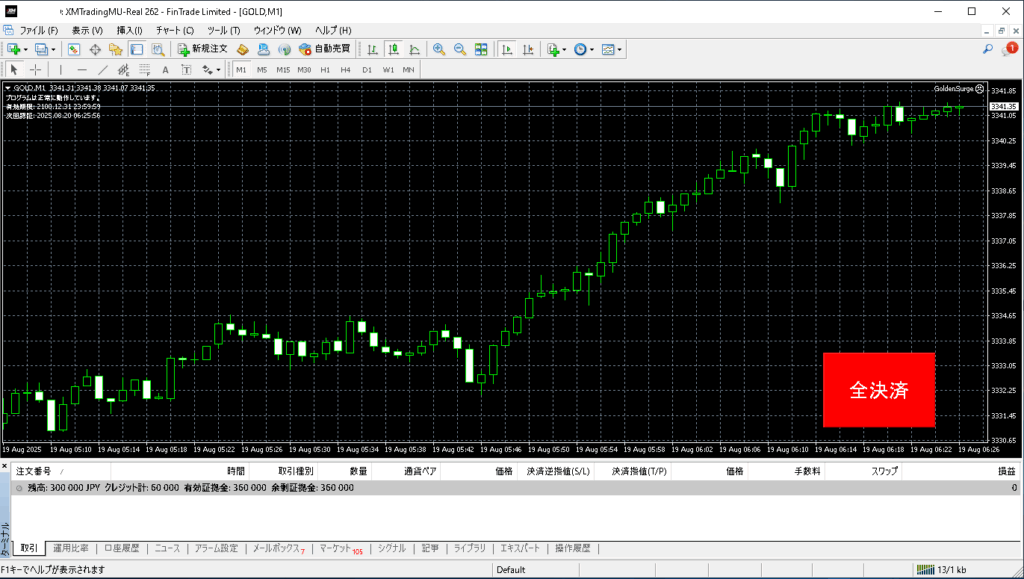Switch chart to line chart display
1024x579 pixels.
pos(414,49)
